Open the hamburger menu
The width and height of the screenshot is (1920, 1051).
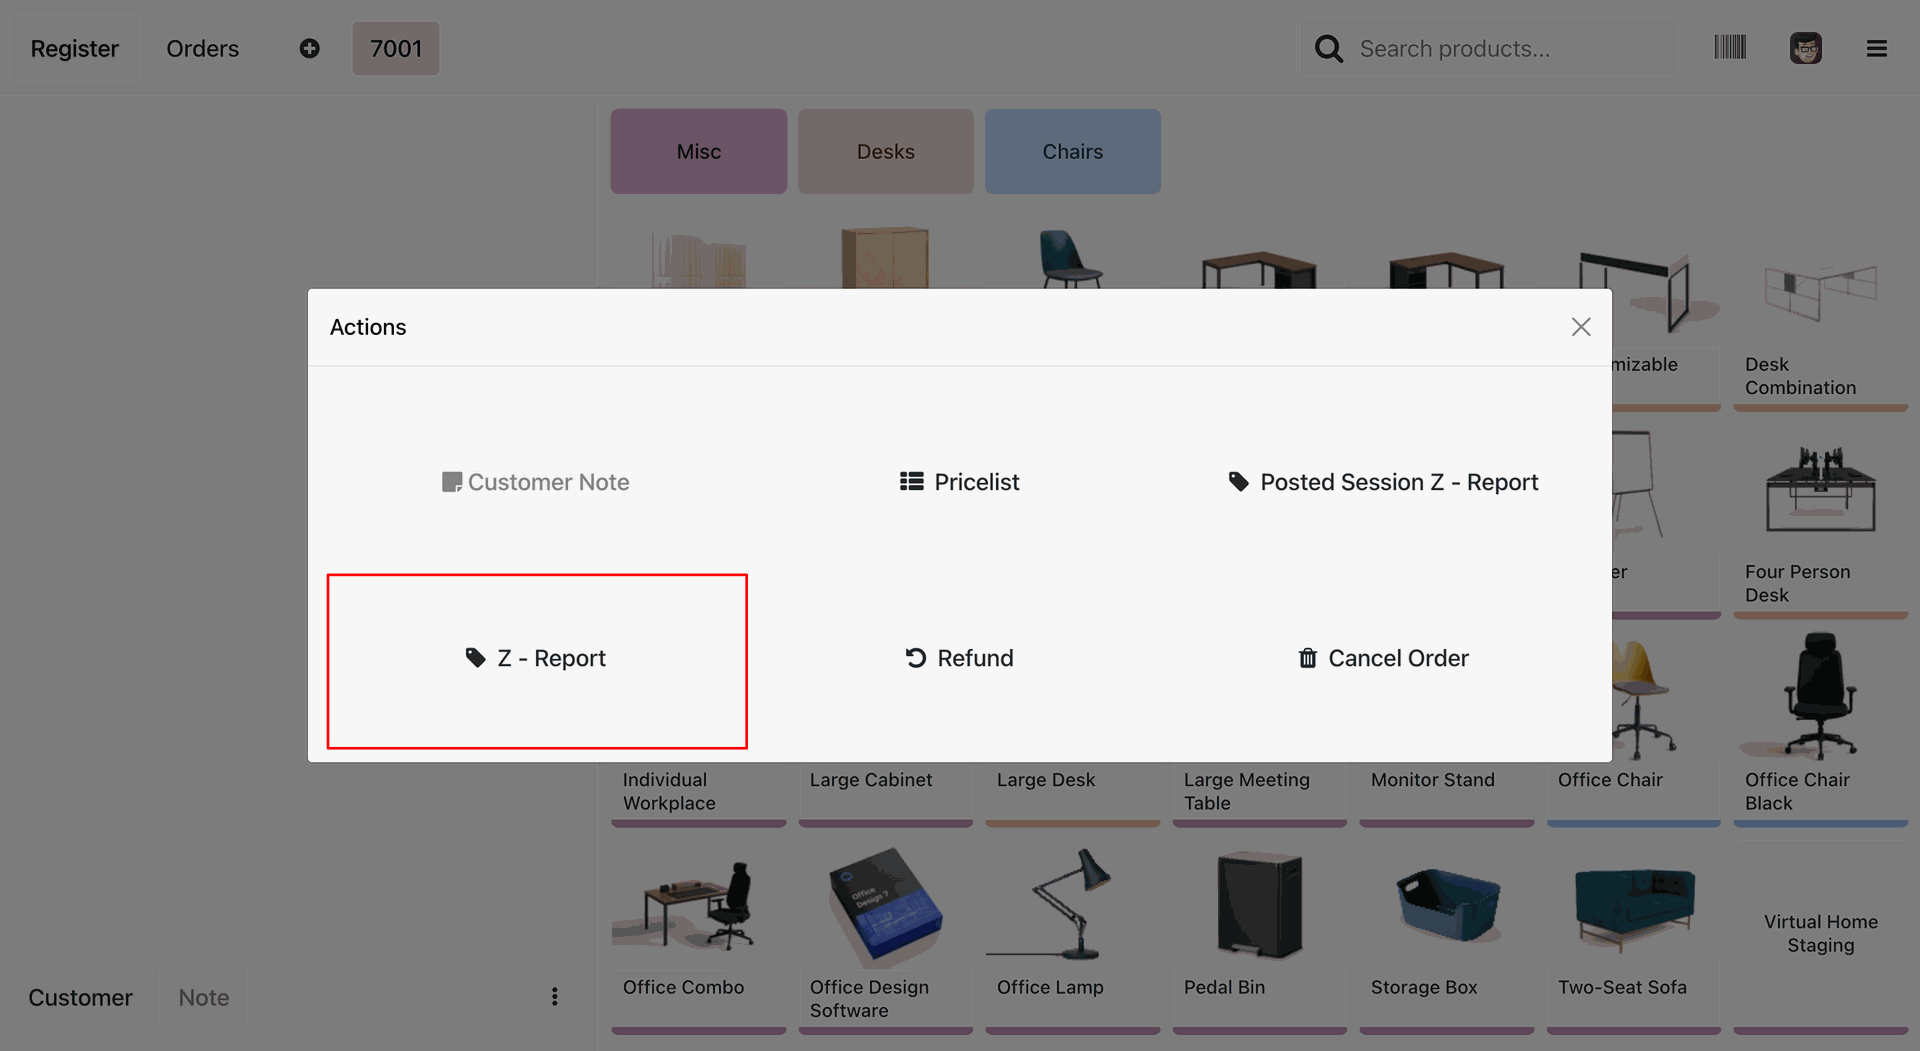pos(1877,48)
